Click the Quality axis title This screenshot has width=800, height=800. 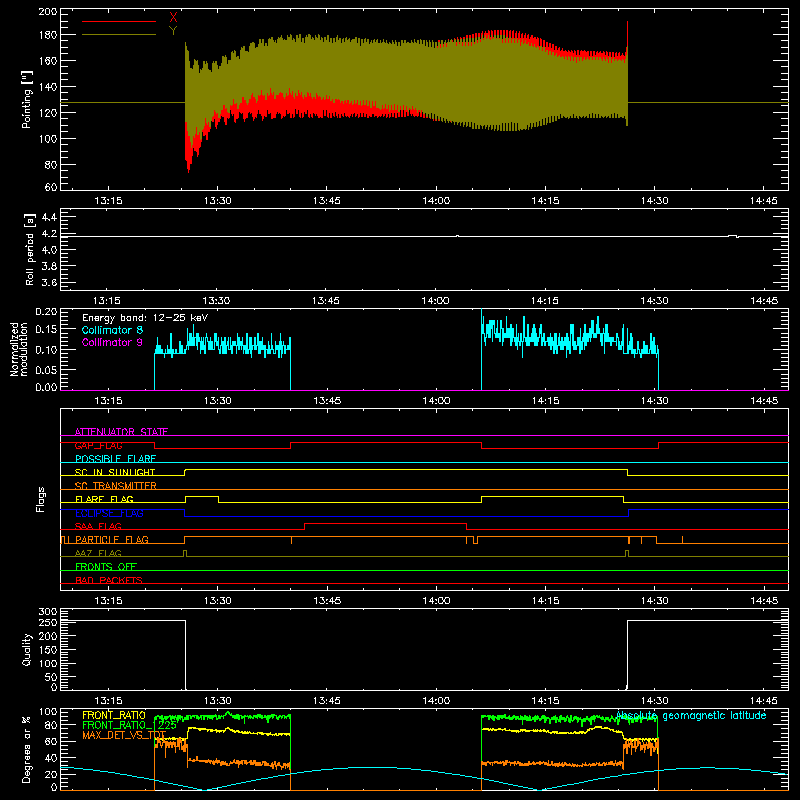pyautogui.click(x=27, y=649)
